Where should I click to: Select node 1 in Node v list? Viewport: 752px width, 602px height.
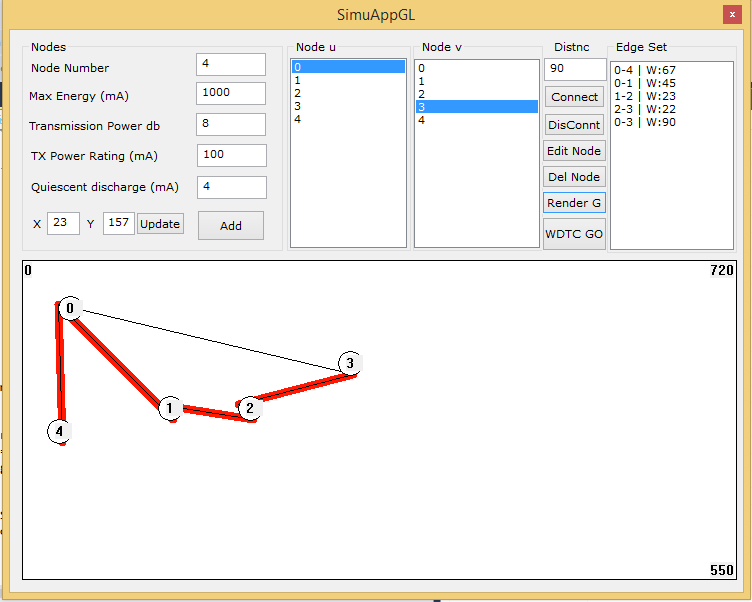coord(477,81)
